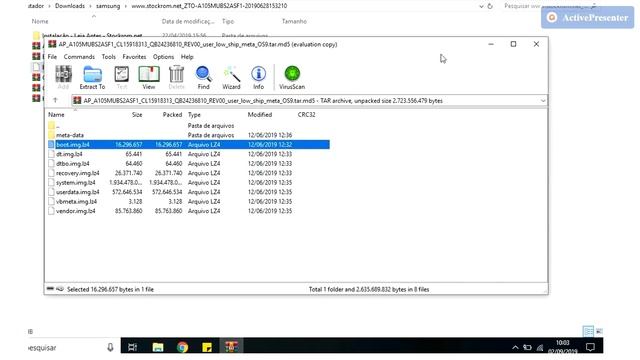Open the Options menu
This screenshot has width=640, height=360.
pyautogui.click(x=163, y=57)
